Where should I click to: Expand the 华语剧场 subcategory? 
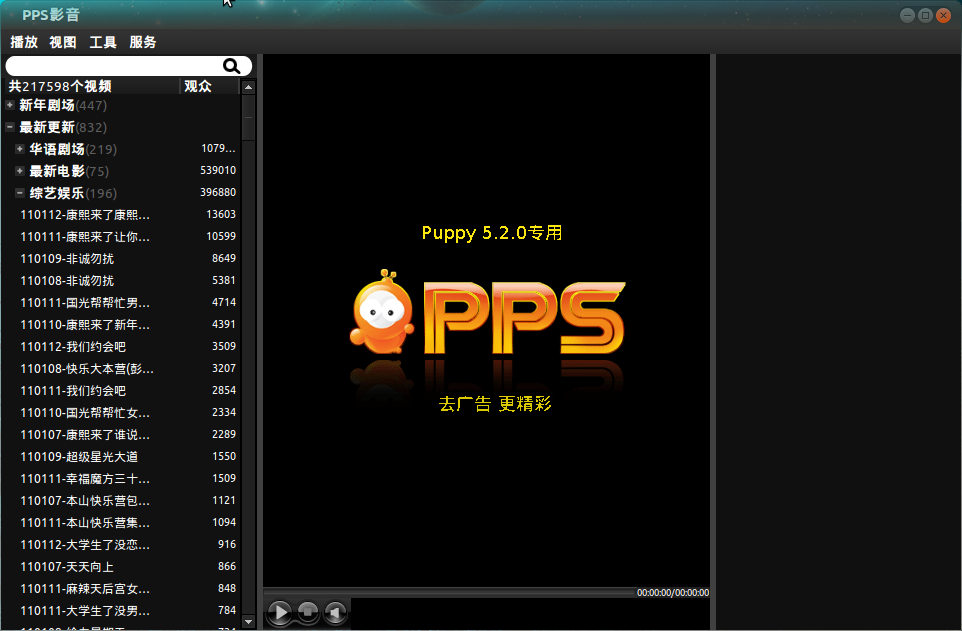(20, 149)
